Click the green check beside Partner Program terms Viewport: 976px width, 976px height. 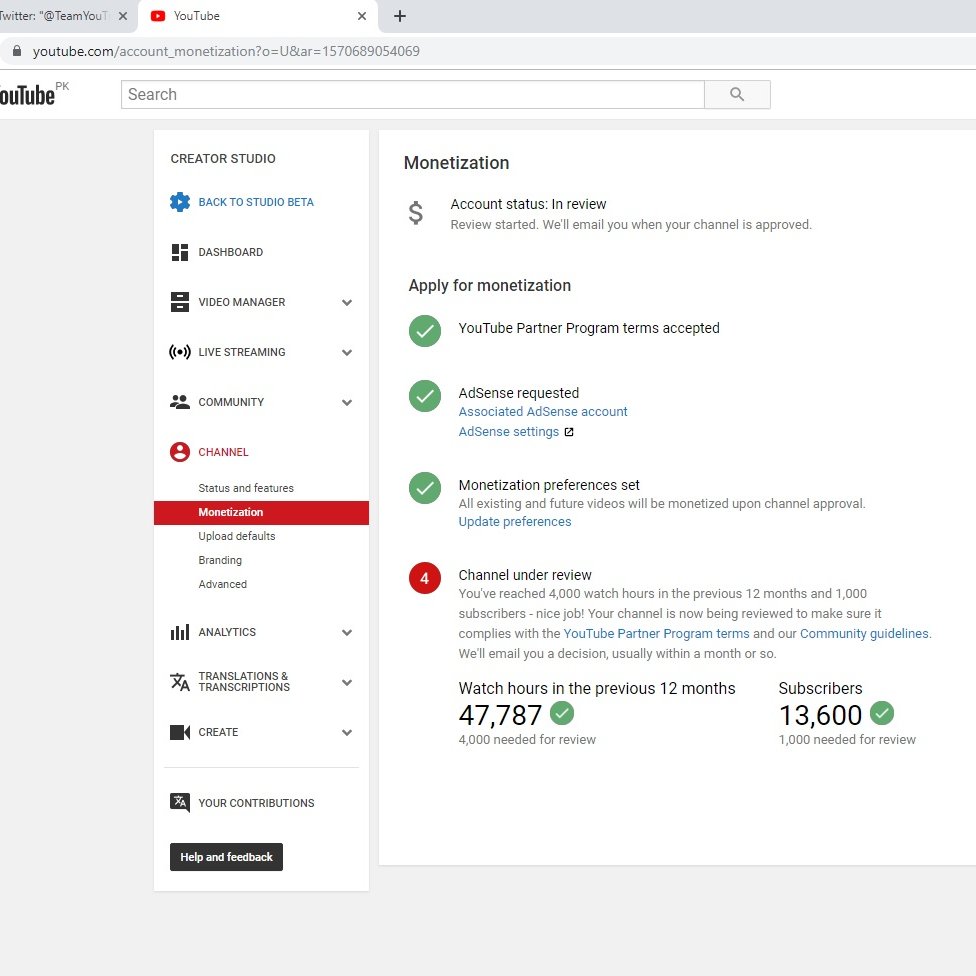pyautogui.click(x=425, y=331)
